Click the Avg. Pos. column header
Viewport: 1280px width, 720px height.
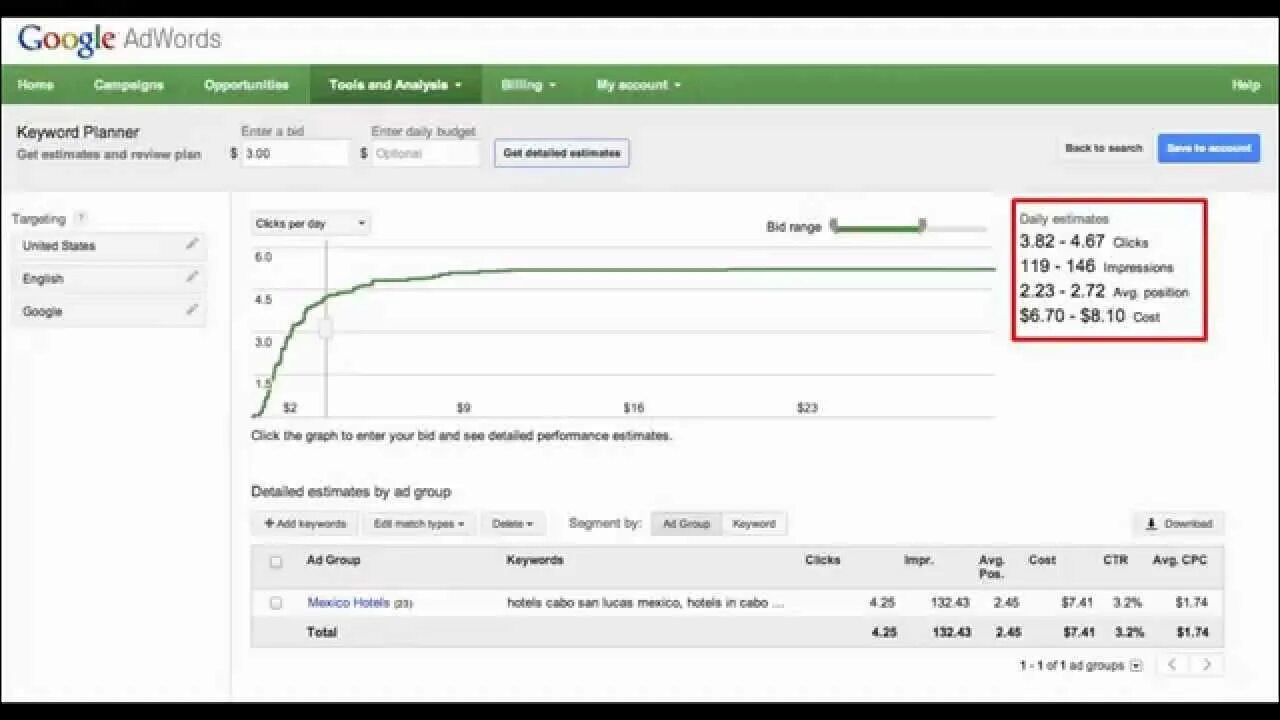coord(992,567)
